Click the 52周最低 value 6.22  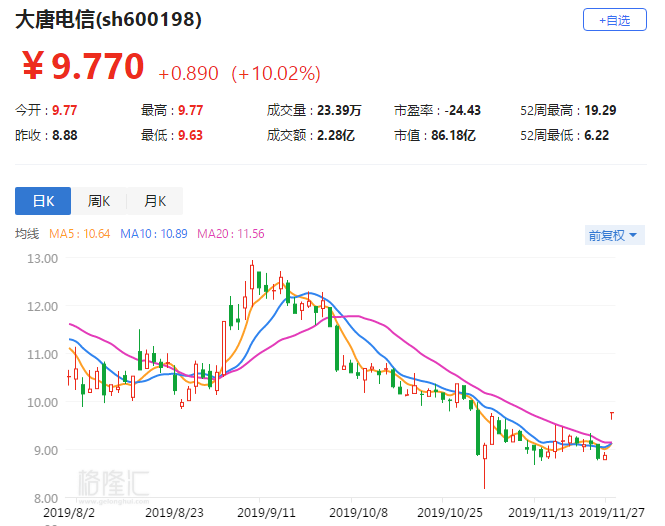click(x=596, y=135)
